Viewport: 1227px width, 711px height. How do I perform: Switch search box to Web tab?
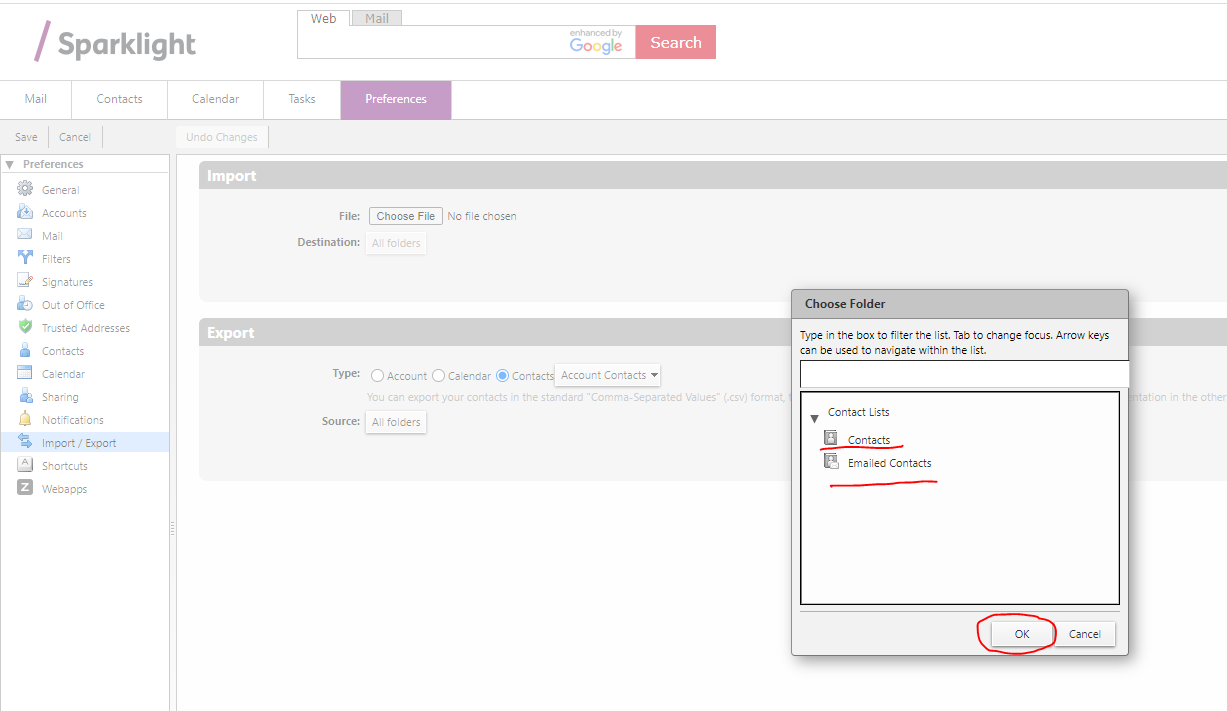click(x=323, y=18)
